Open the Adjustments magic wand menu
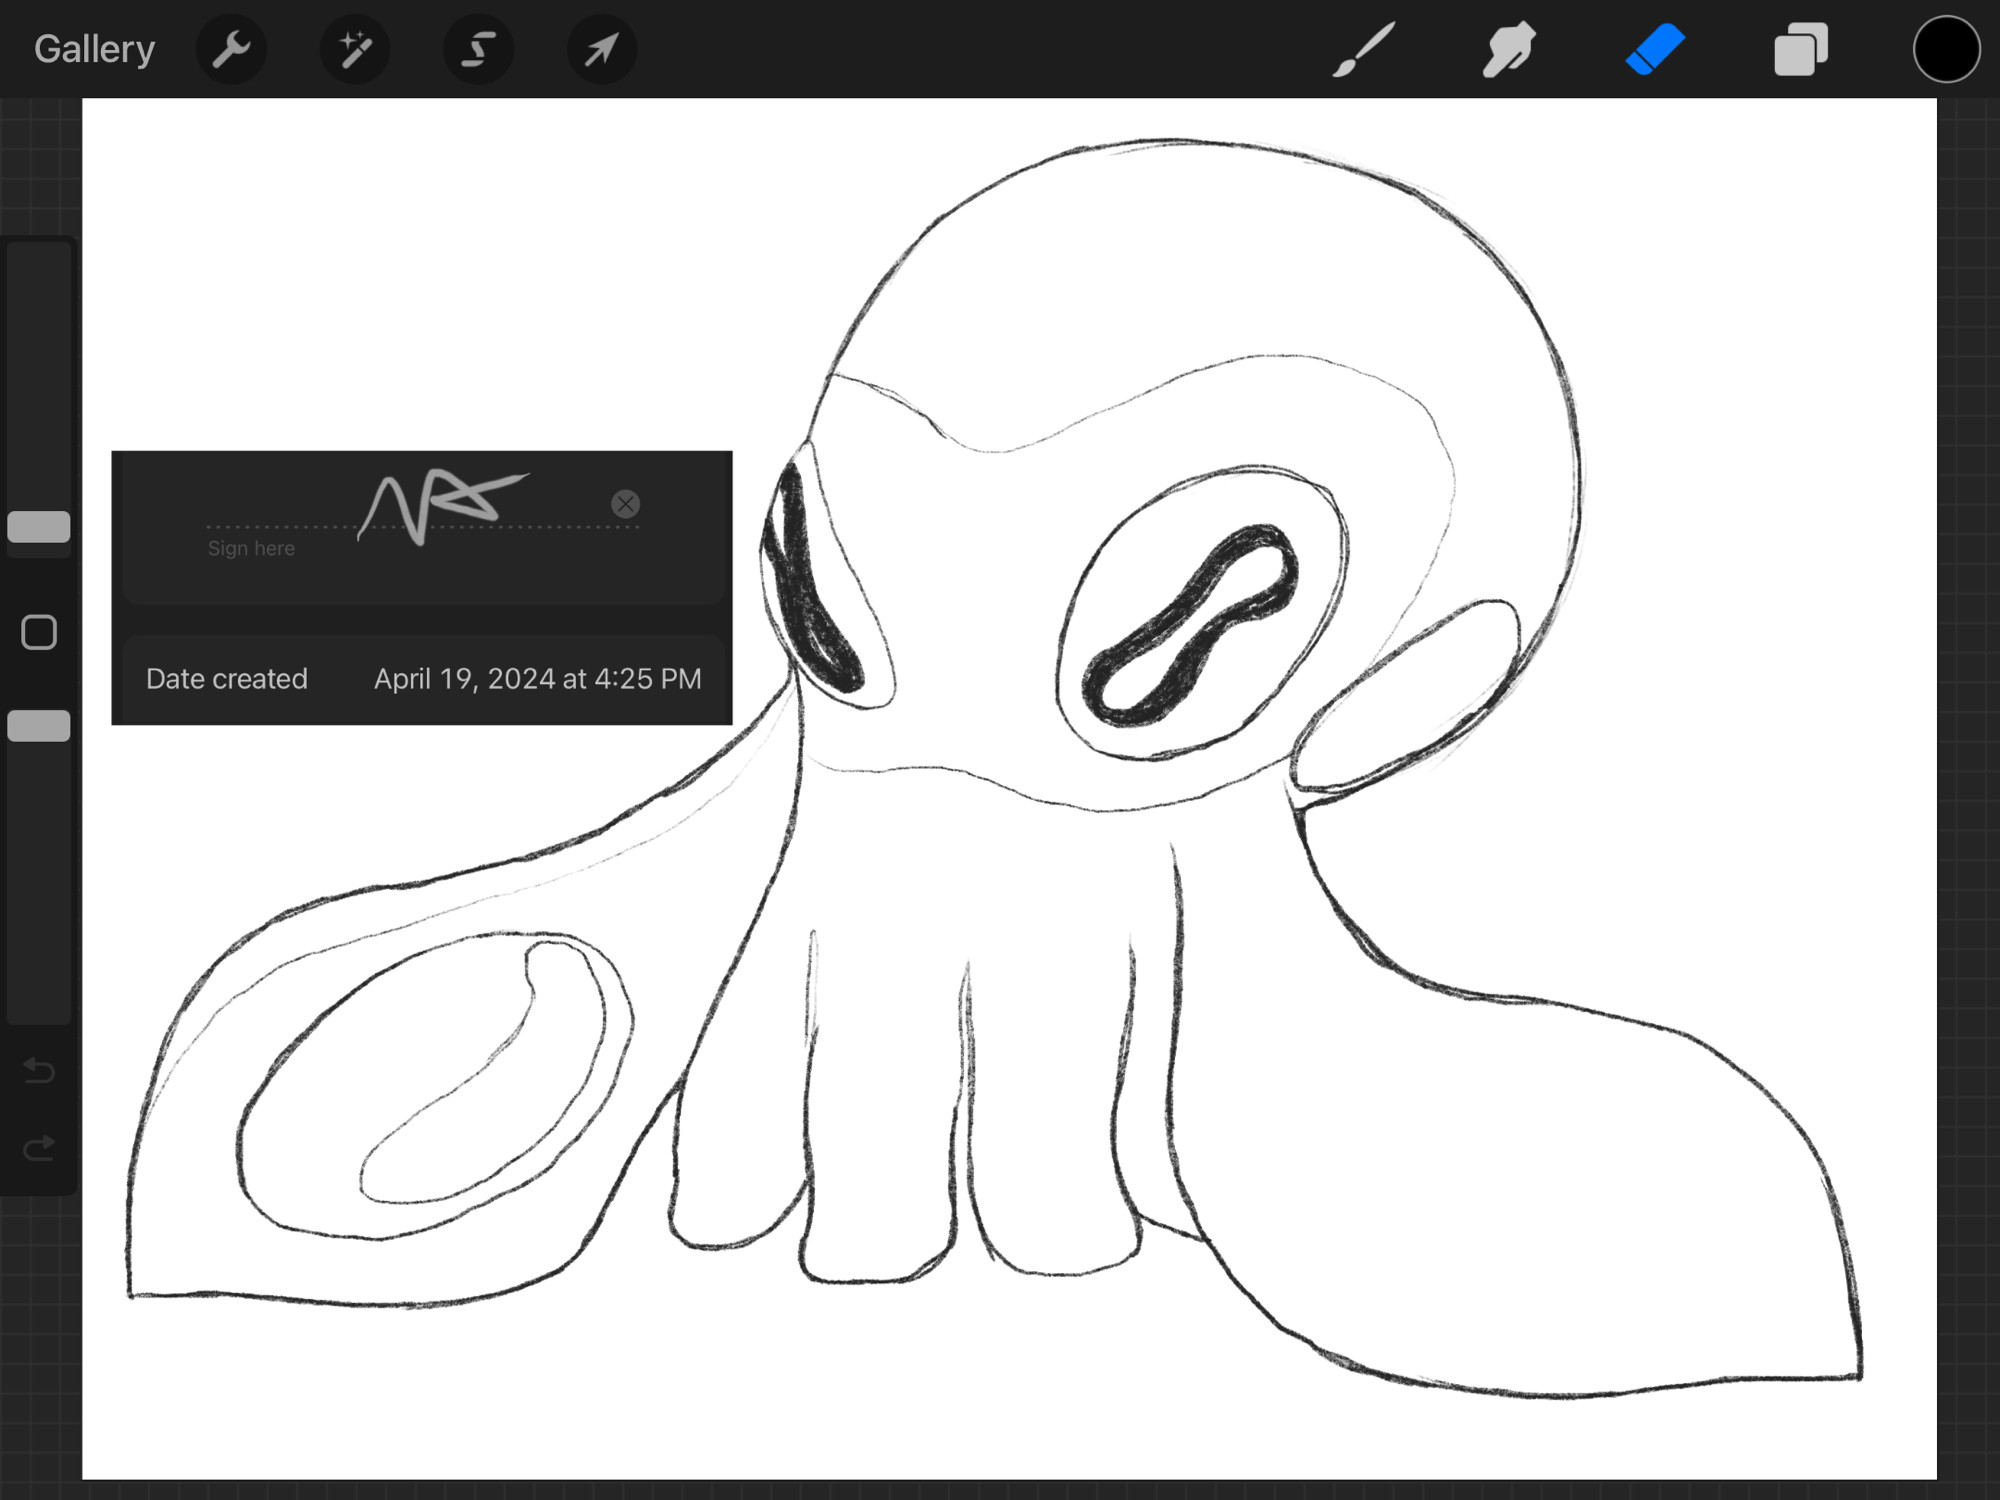 [355, 49]
